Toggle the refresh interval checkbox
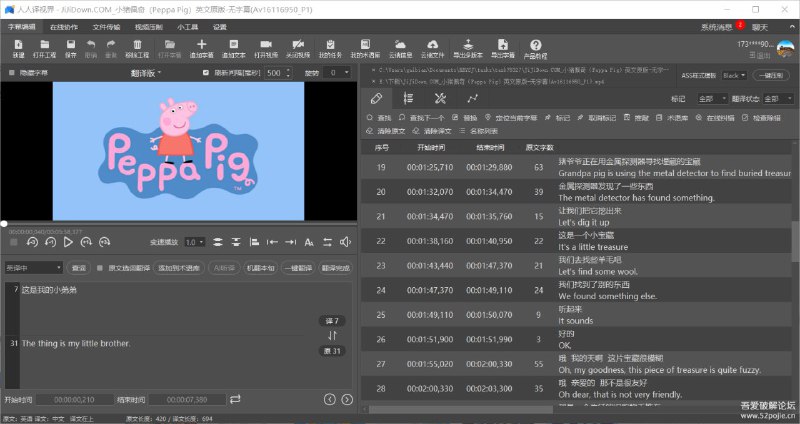 click(206, 73)
